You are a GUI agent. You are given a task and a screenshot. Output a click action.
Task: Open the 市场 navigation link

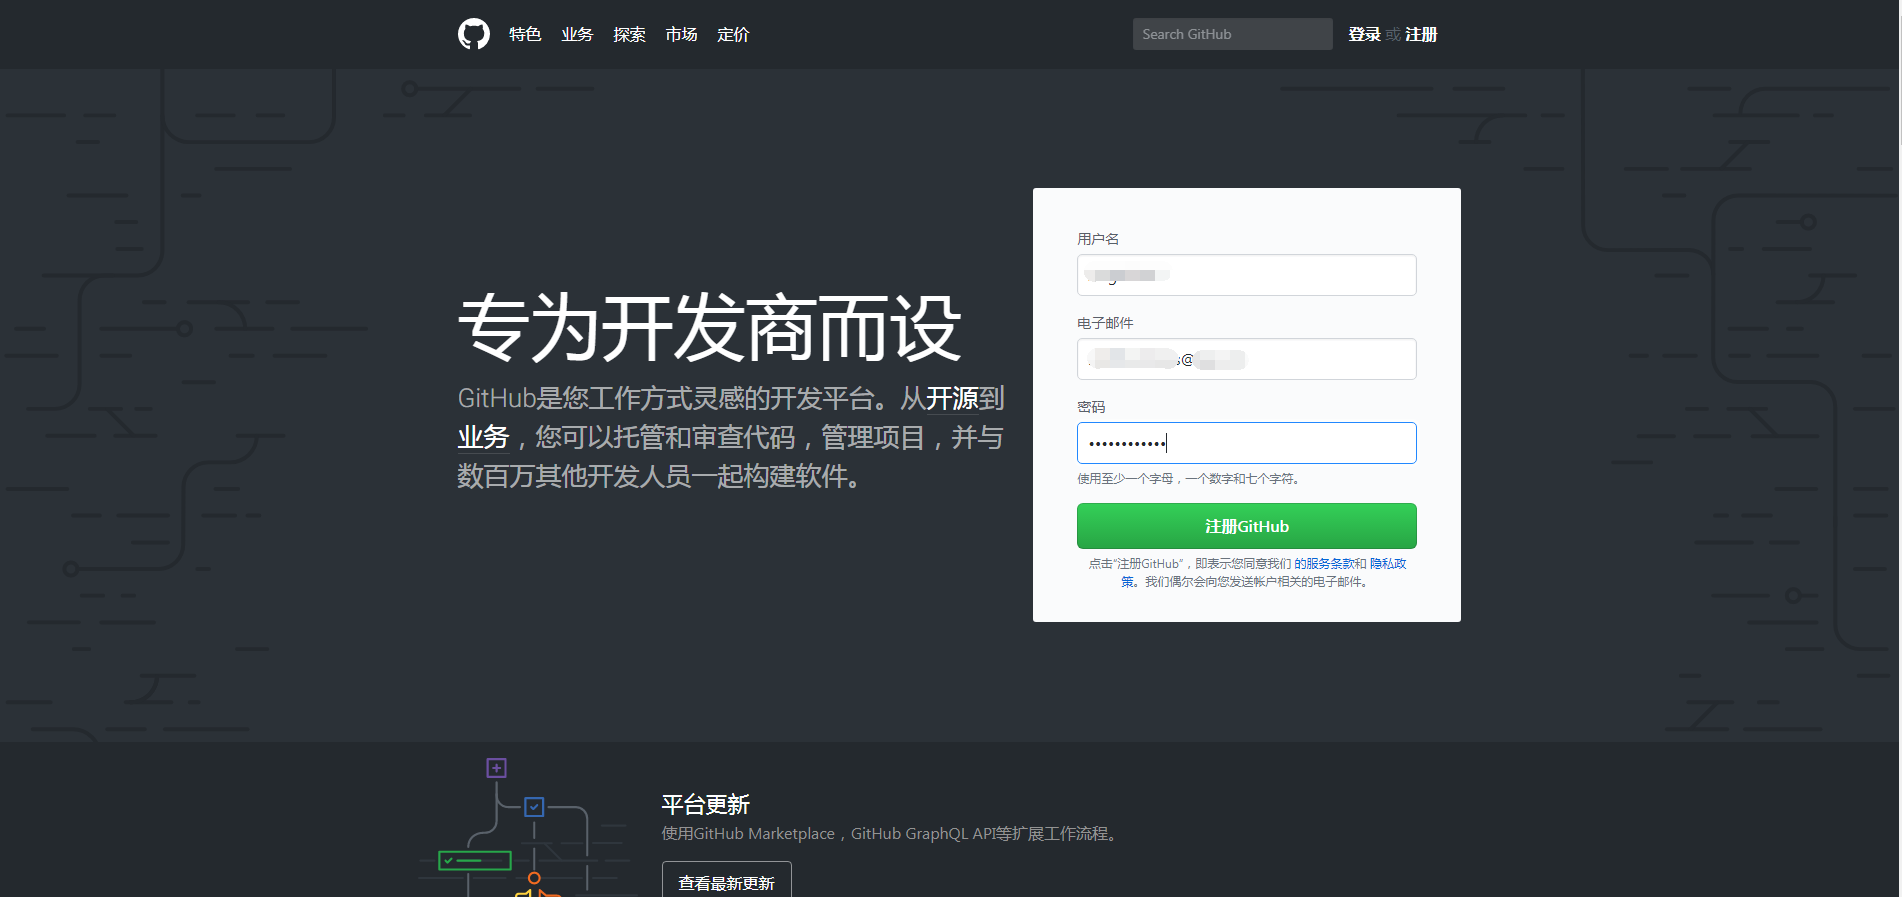tap(681, 34)
